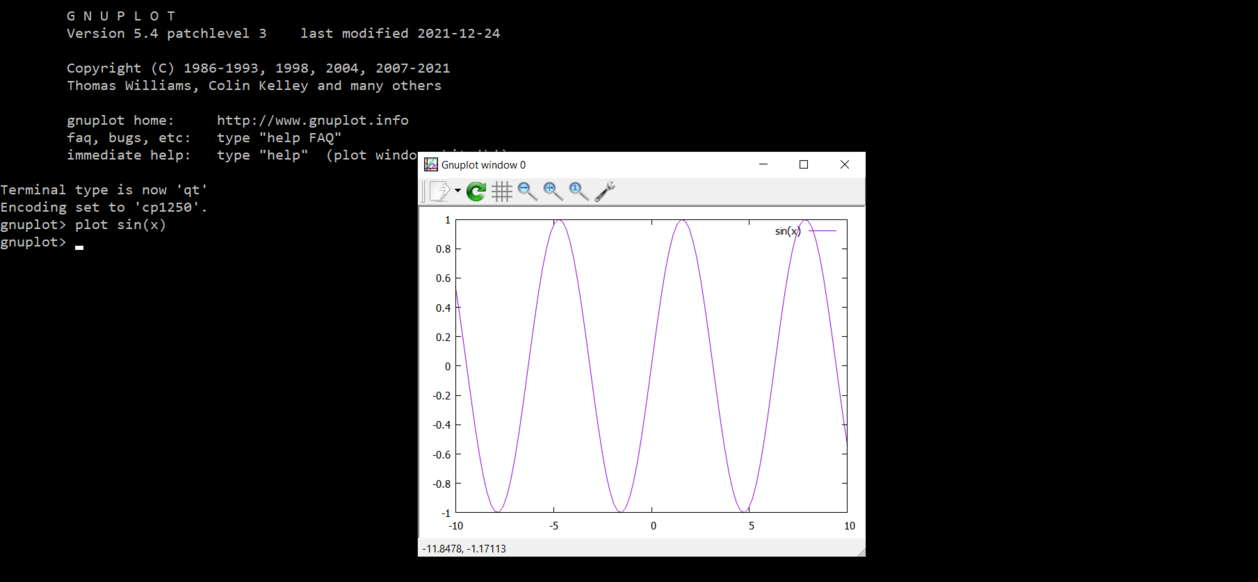Zoom to the next region with magnifier-plus icon

552,192
